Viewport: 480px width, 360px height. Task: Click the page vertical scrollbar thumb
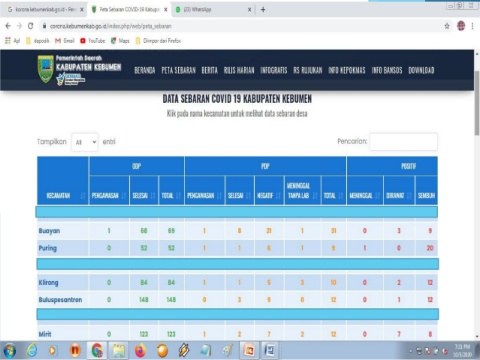coord(477,103)
